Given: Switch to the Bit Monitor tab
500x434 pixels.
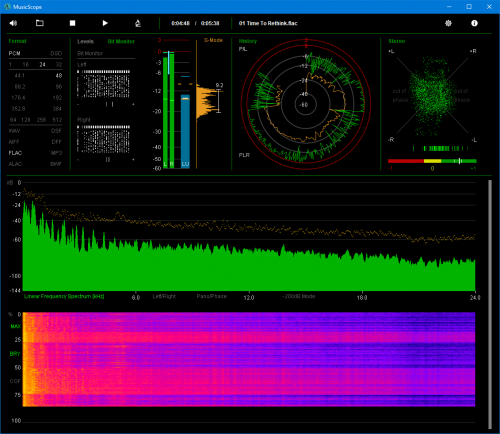Looking at the screenshot, I should [x=121, y=41].
